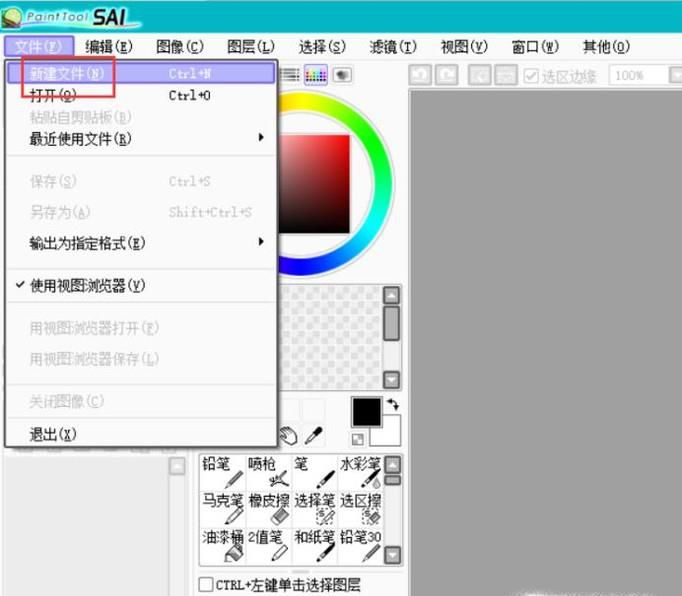The width and height of the screenshot is (682, 596).
Task: Open the 窗口(W) menu
Action: click(535, 47)
